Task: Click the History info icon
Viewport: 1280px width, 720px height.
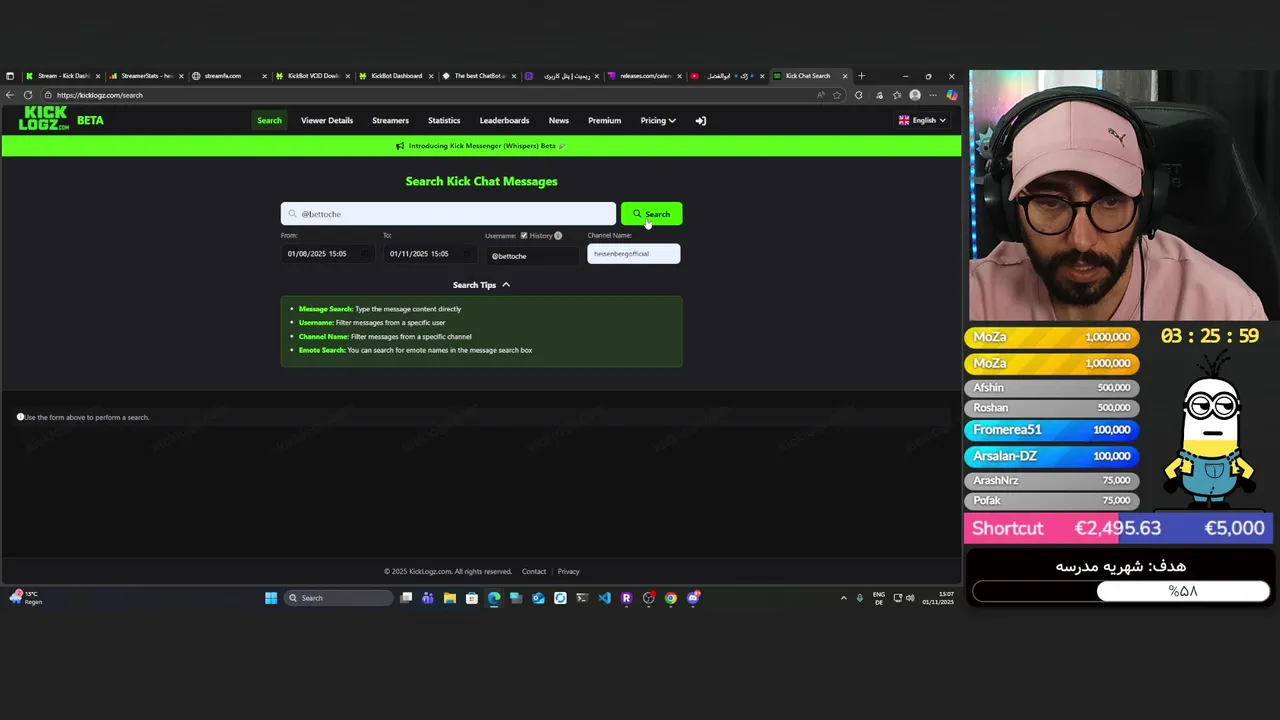Action: 558,236
